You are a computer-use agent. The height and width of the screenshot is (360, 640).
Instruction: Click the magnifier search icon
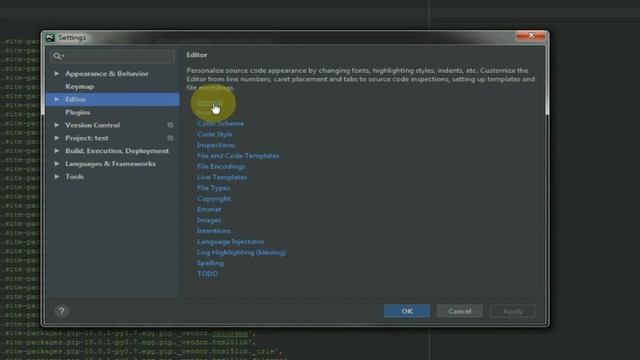tap(57, 56)
